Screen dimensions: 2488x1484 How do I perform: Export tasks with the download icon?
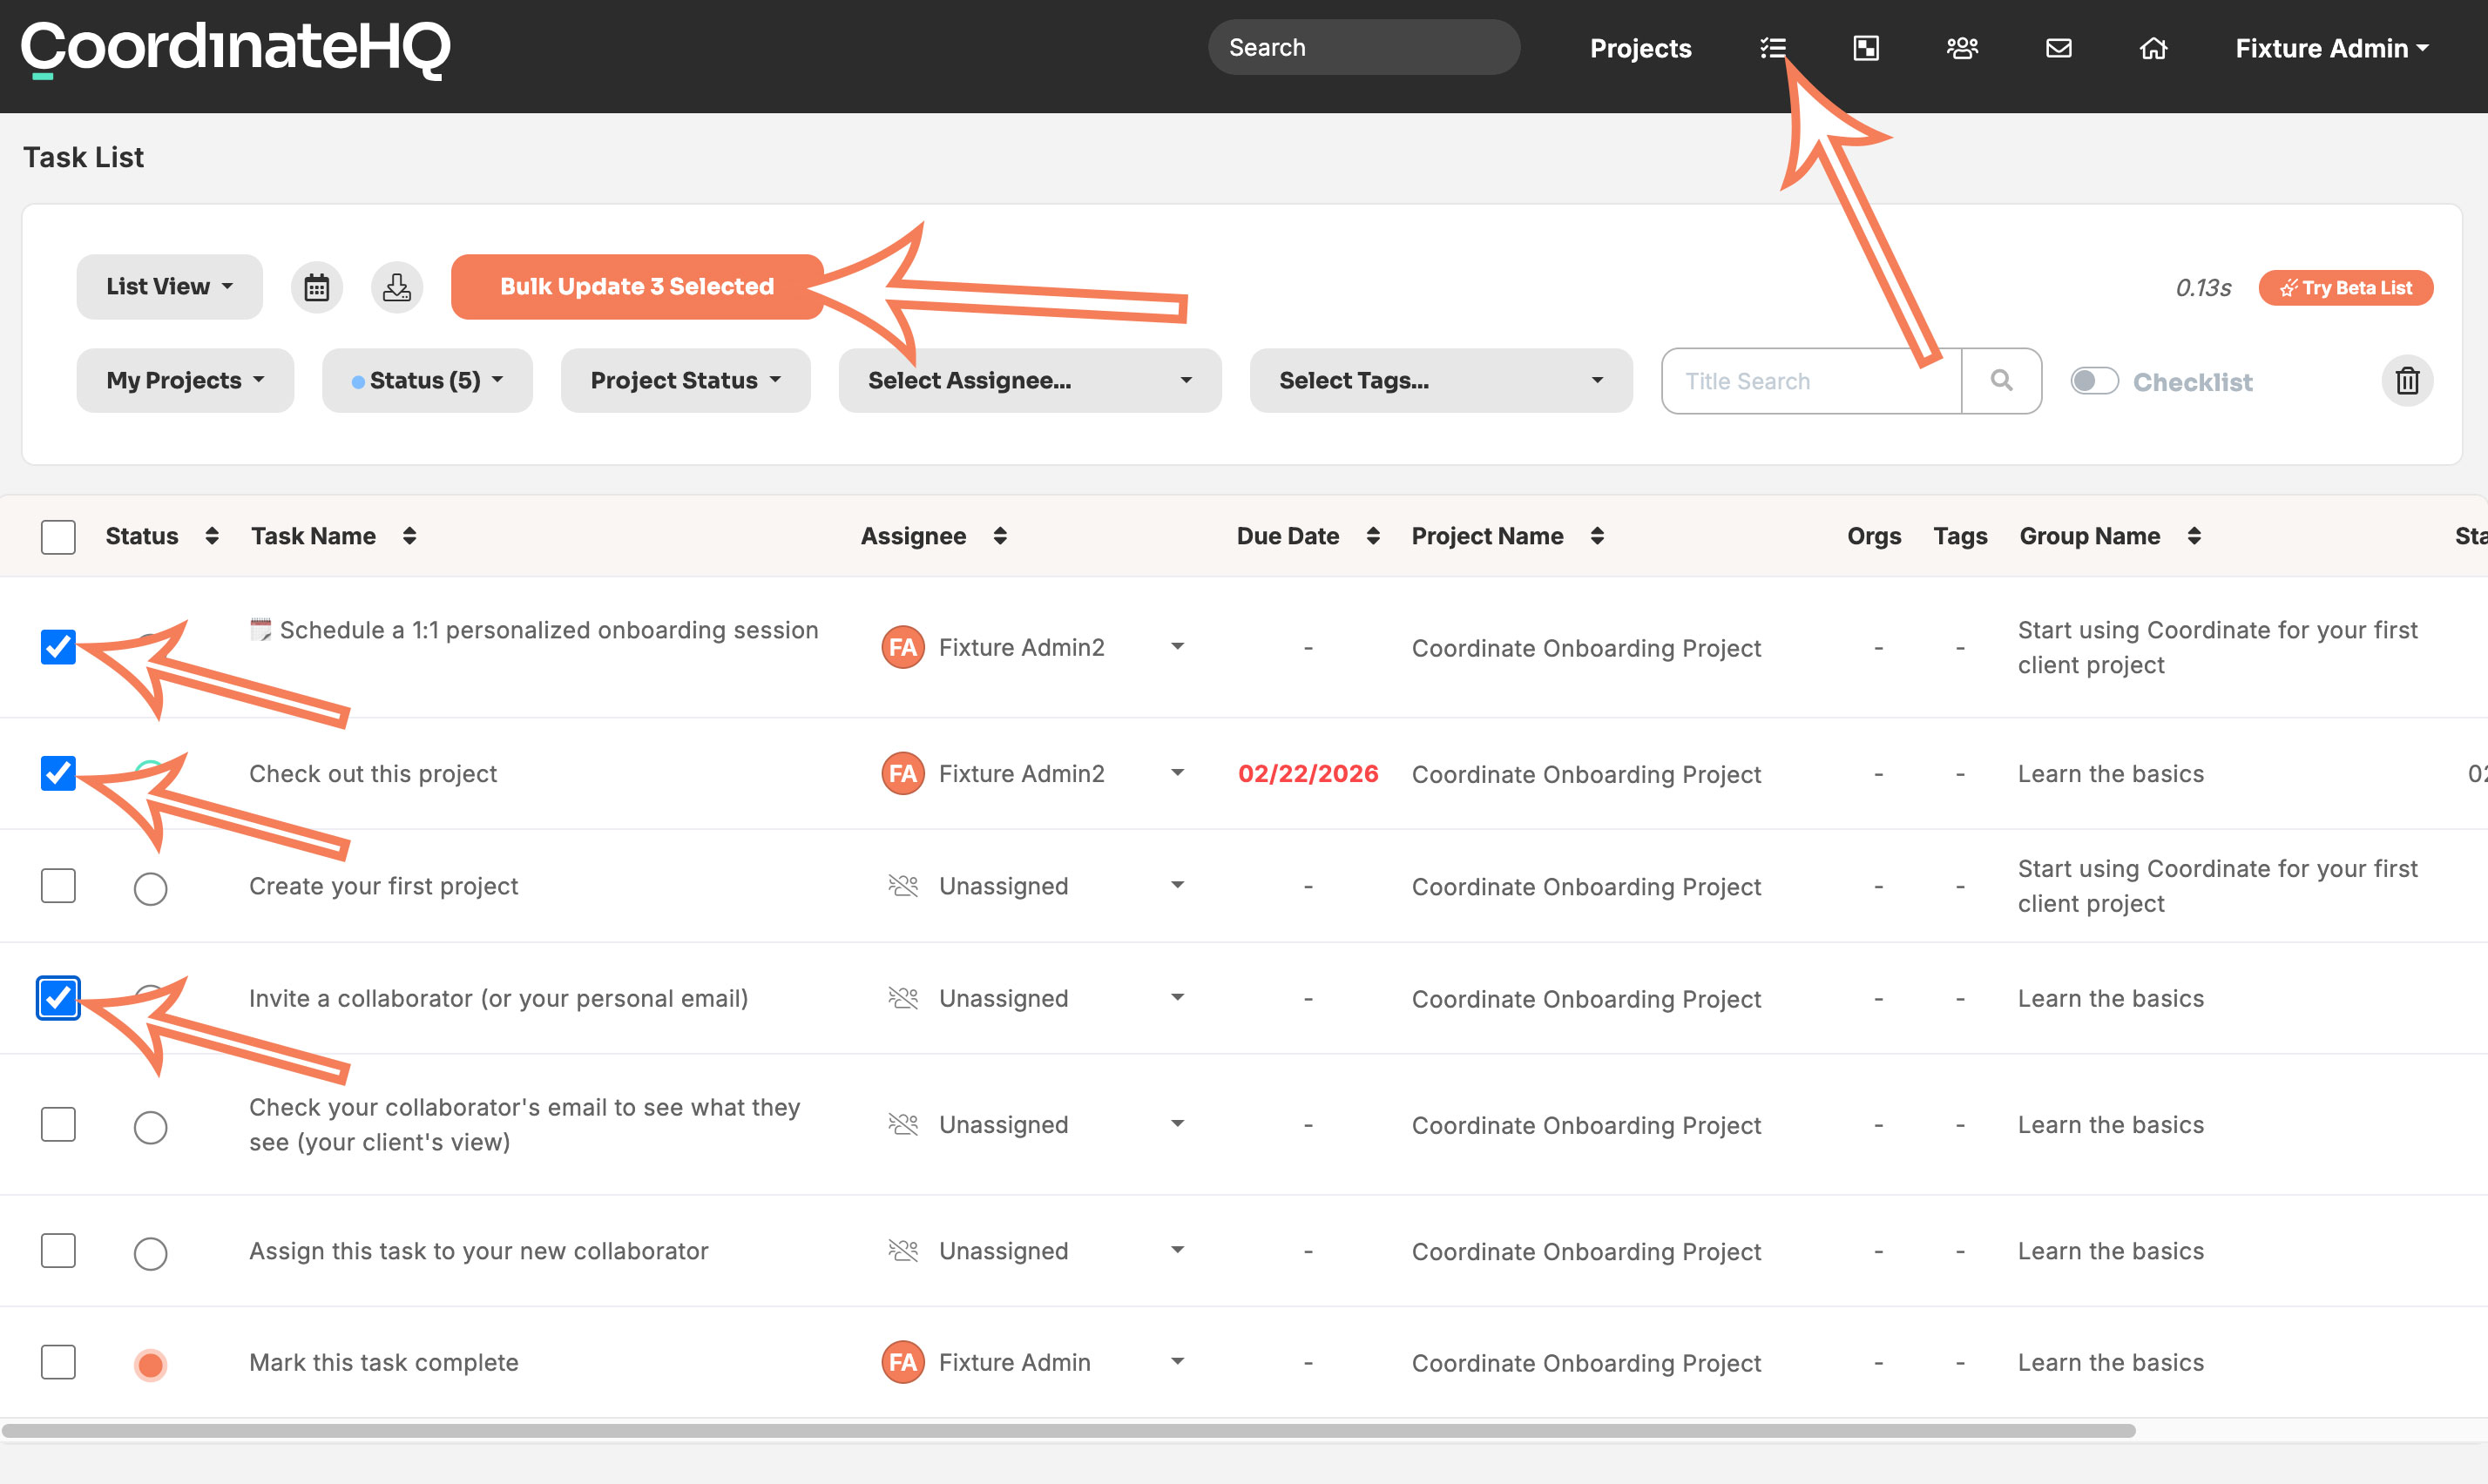397,288
